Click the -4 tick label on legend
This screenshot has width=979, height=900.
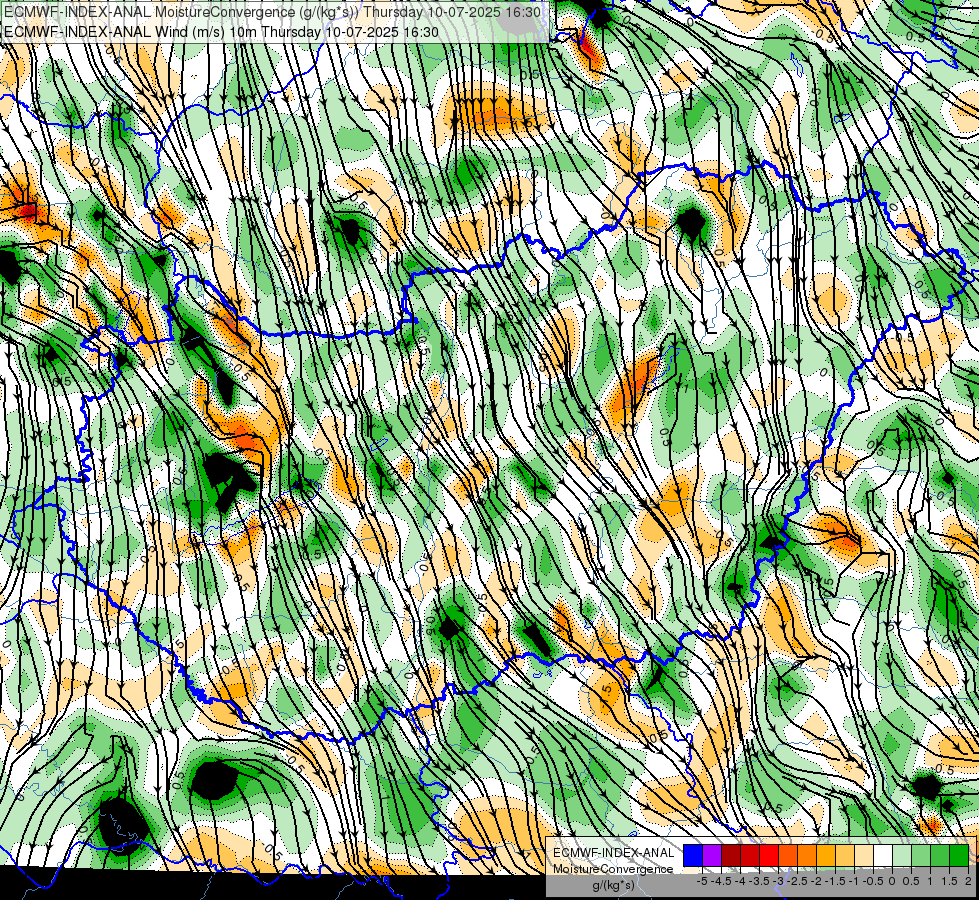740,881
